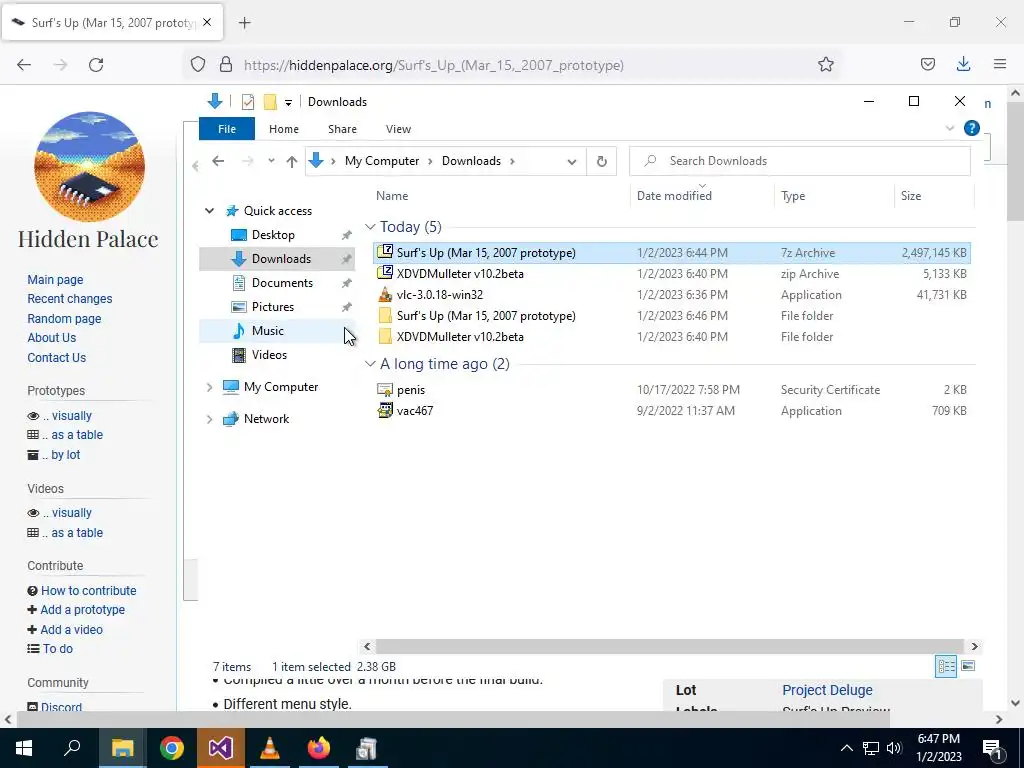Click the pin icon next to Desktop

coord(346,235)
